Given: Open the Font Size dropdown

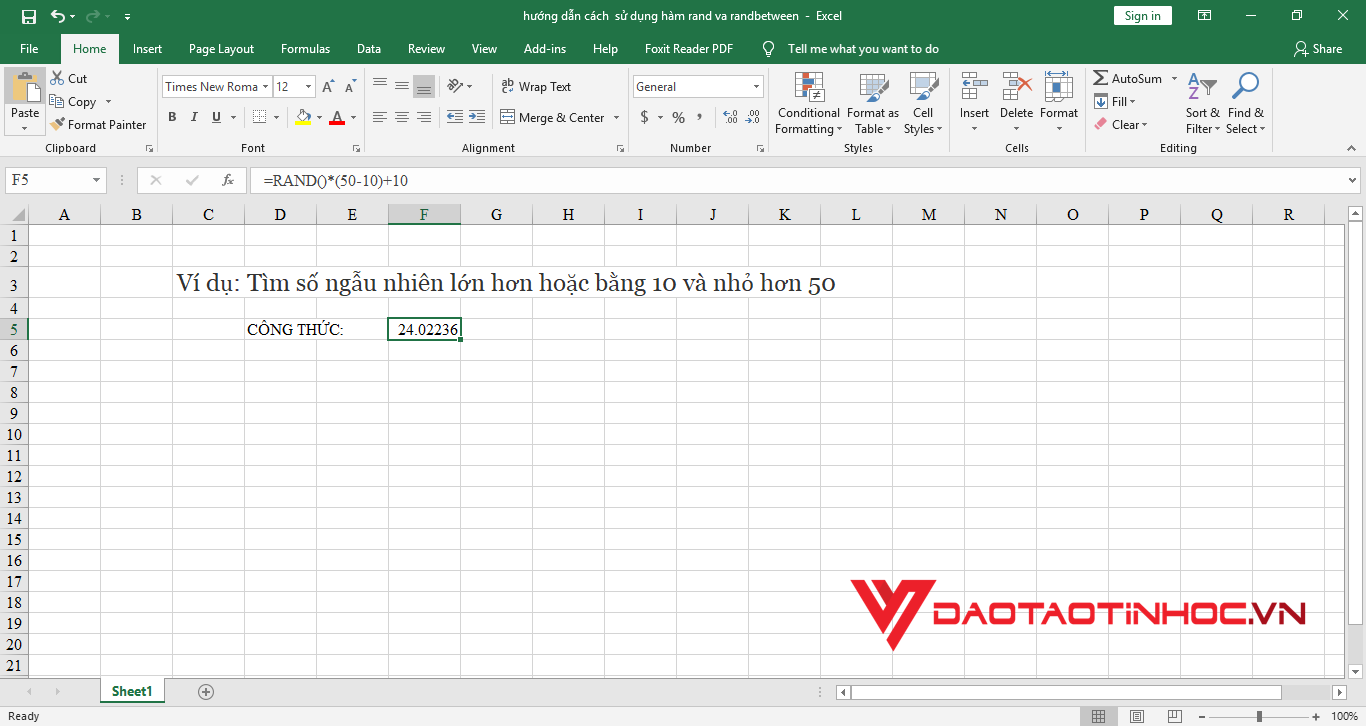Looking at the screenshot, I should click(306, 86).
